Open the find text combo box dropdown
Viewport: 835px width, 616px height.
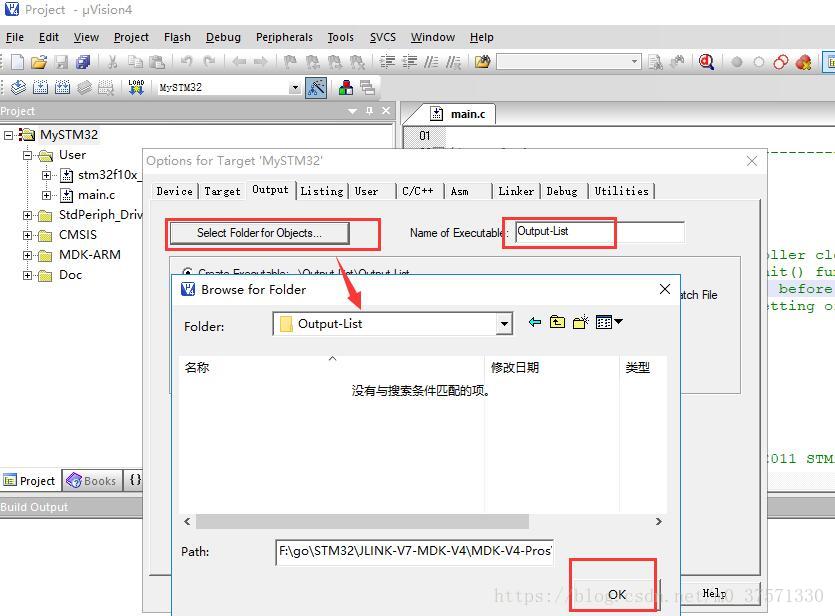(634, 62)
